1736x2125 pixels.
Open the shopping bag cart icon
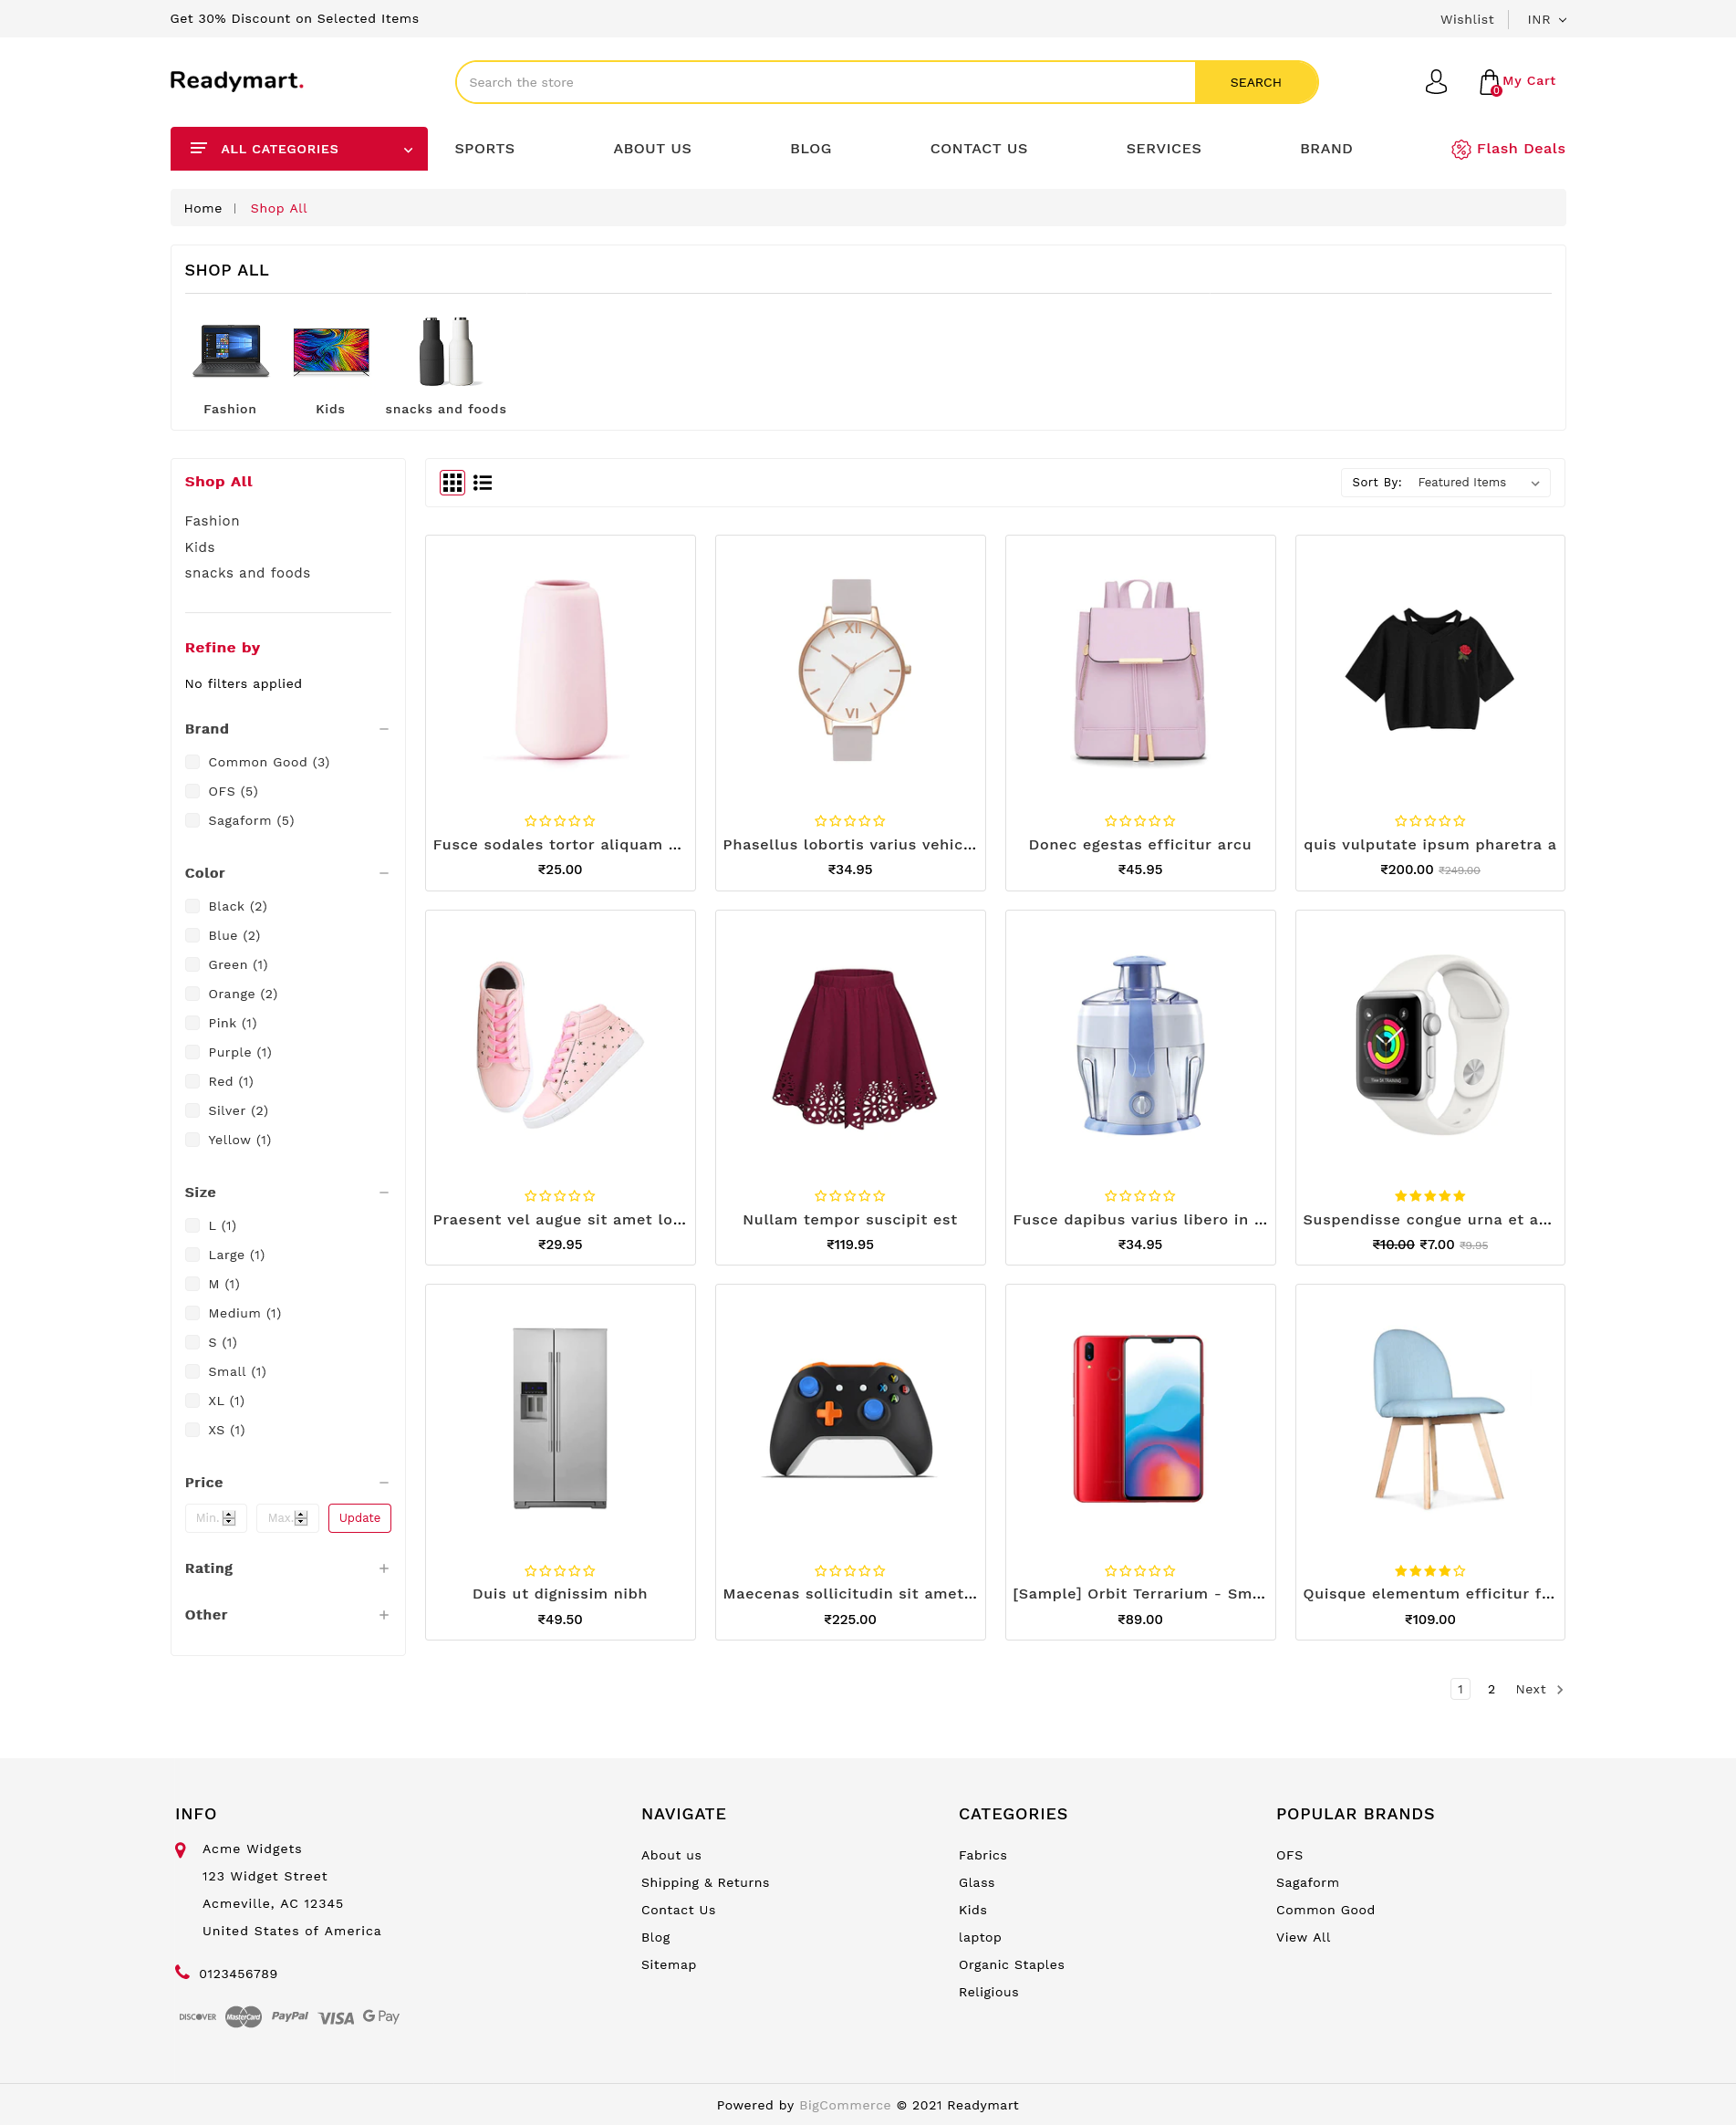click(x=1489, y=82)
